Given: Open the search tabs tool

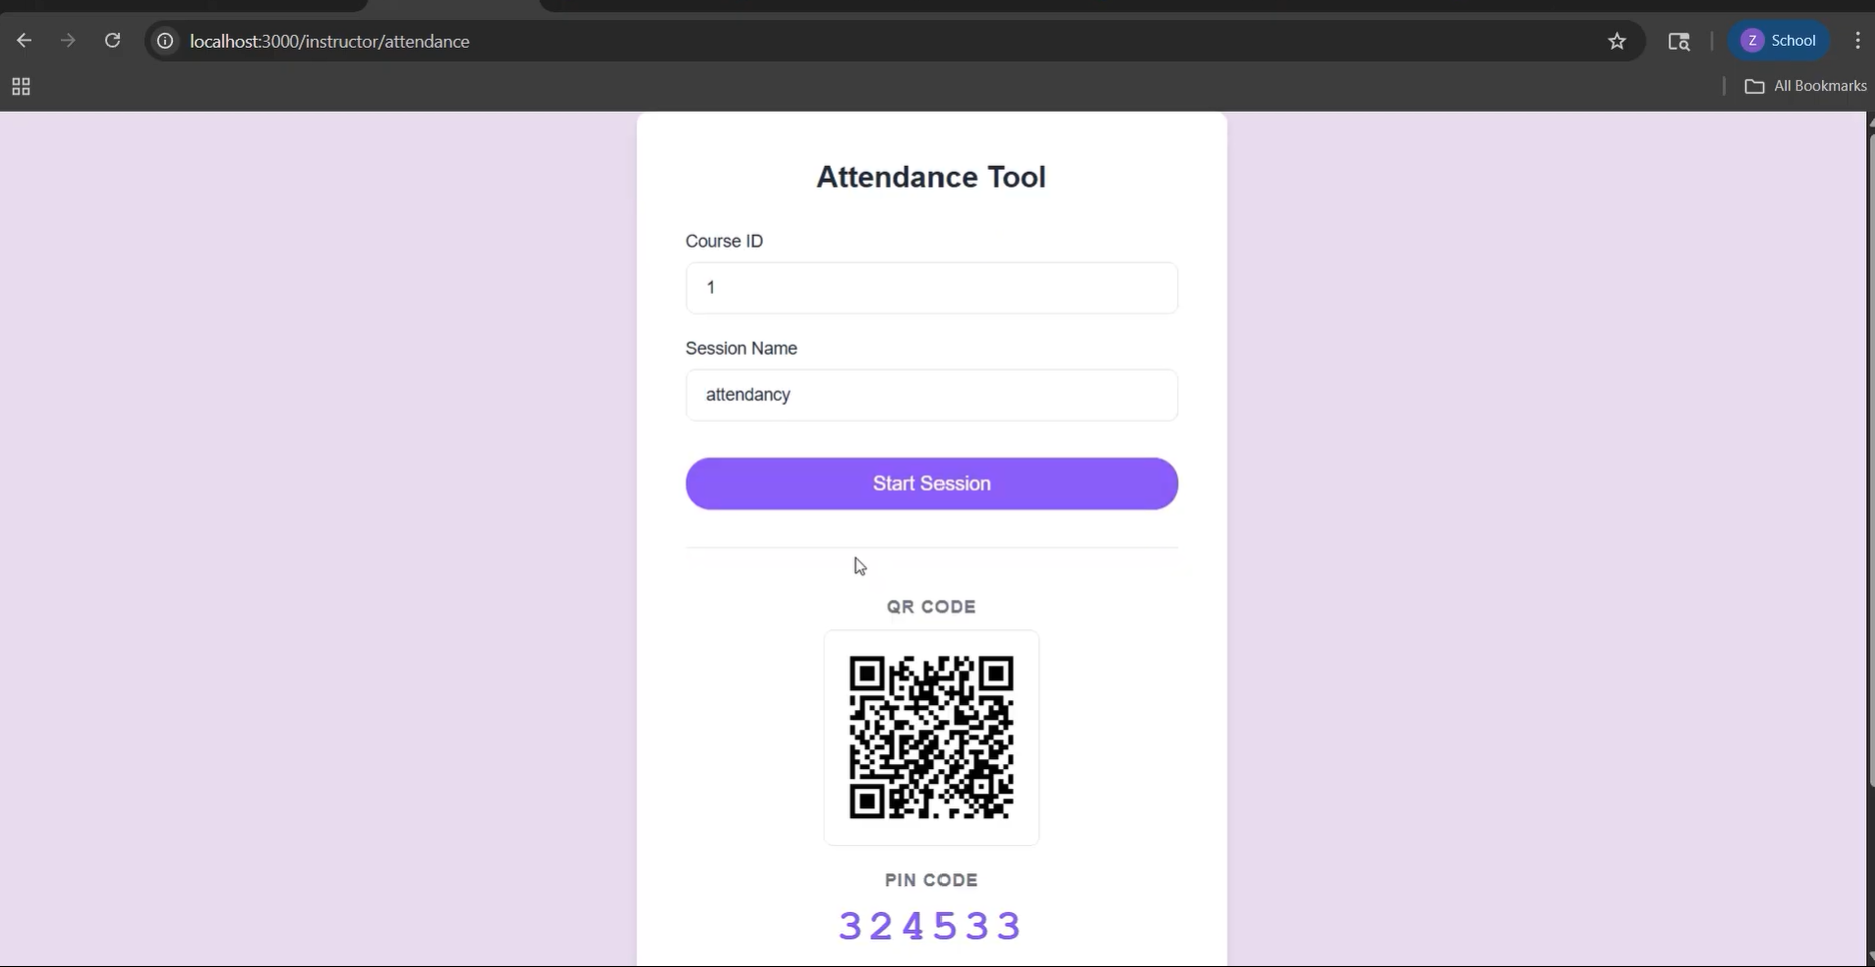Looking at the screenshot, I should click(1679, 41).
